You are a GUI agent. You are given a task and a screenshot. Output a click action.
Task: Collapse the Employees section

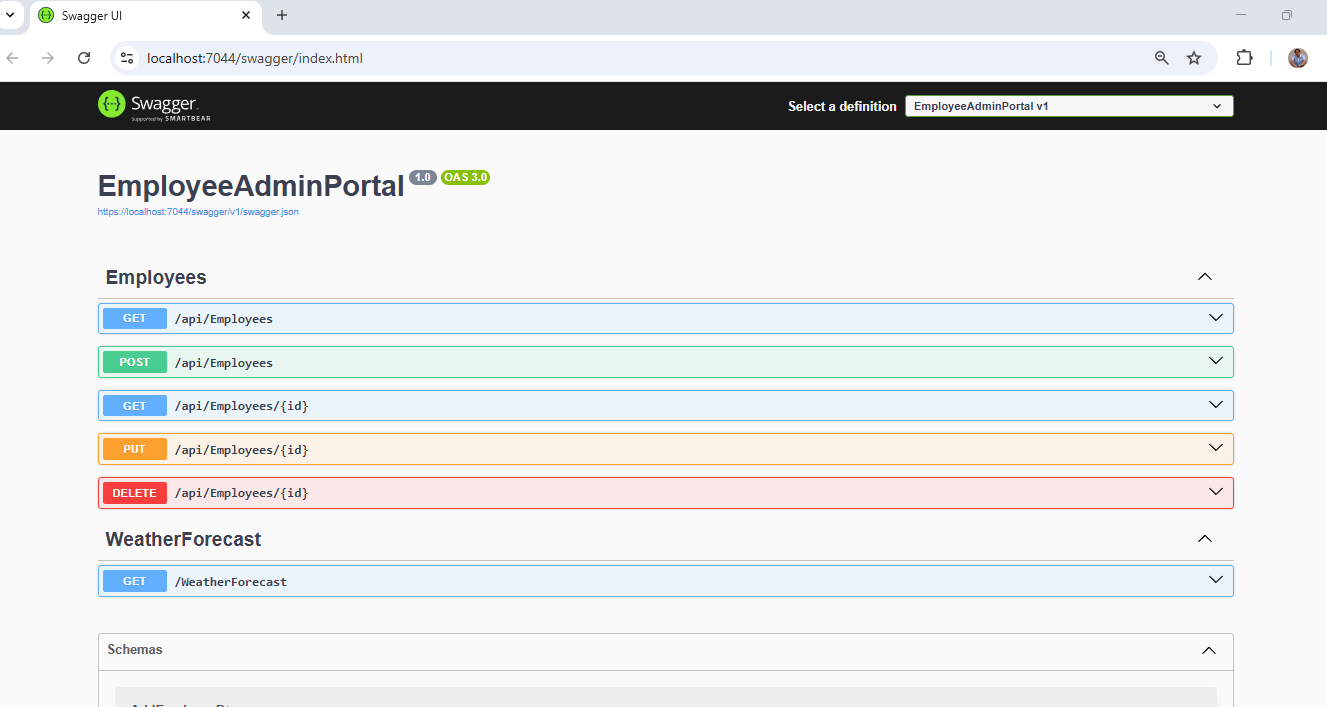(x=1205, y=277)
